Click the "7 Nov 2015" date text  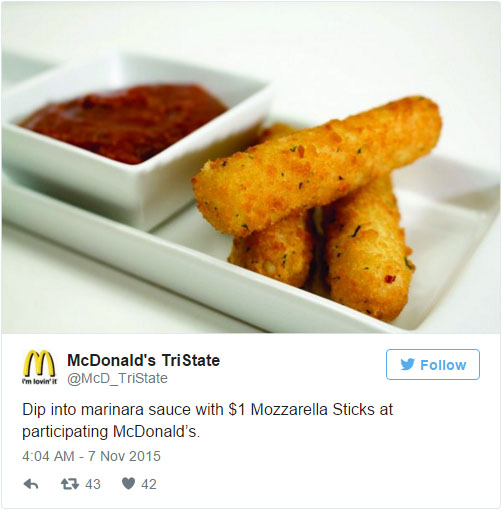tap(124, 456)
